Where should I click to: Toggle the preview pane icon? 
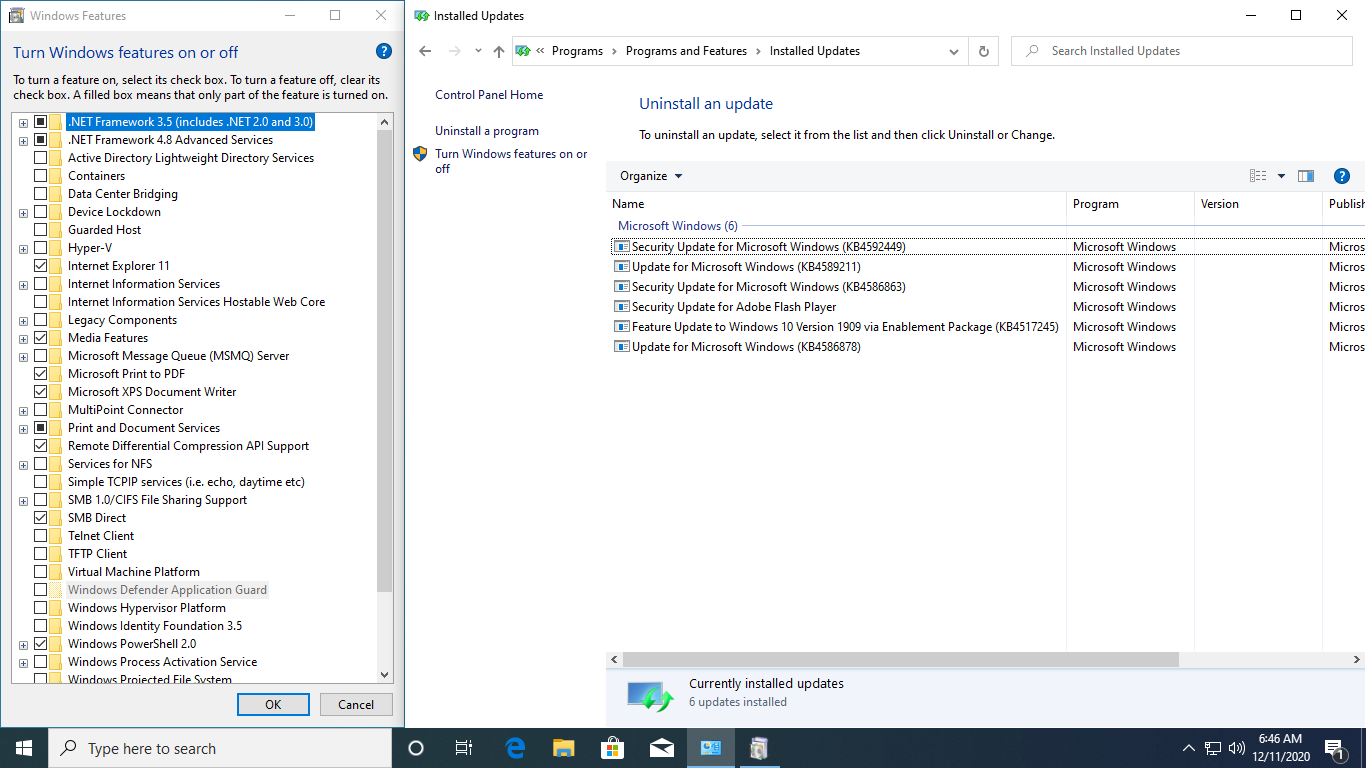pyautogui.click(x=1306, y=176)
